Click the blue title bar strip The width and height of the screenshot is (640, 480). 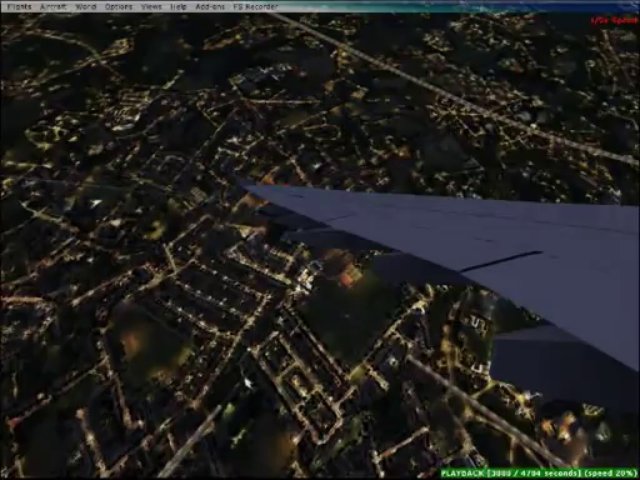pos(450,6)
